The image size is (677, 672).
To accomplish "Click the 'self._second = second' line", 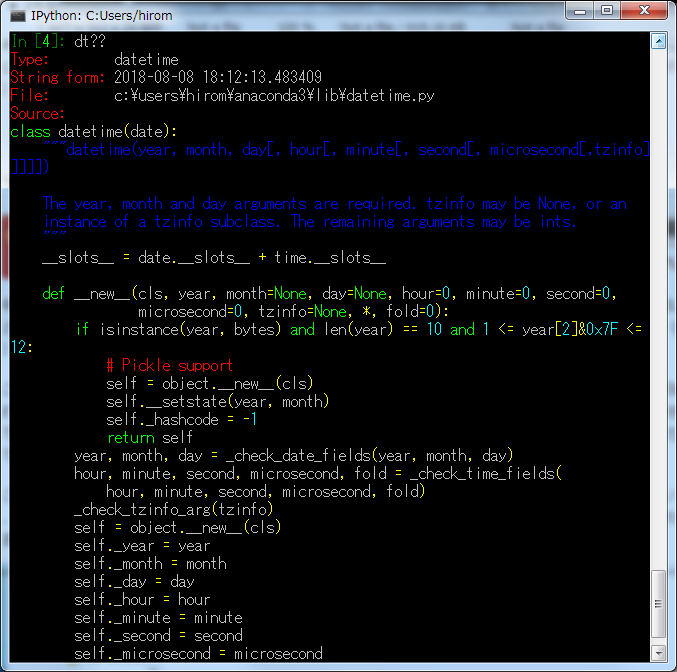I will 158,636.
